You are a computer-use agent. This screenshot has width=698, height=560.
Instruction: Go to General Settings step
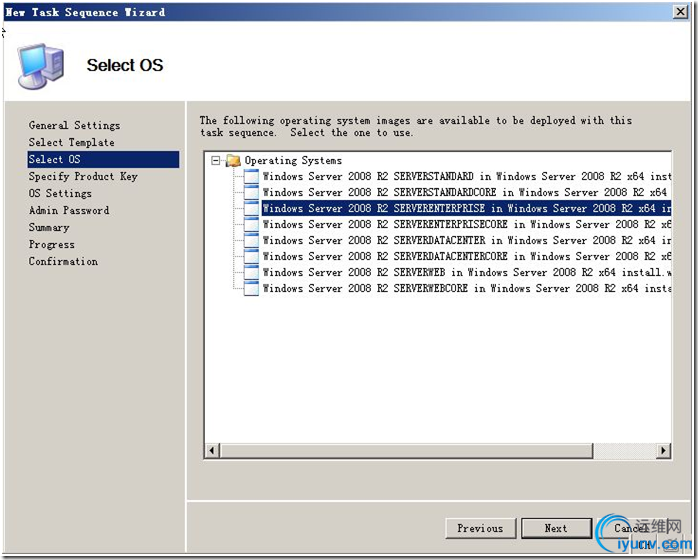74,126
